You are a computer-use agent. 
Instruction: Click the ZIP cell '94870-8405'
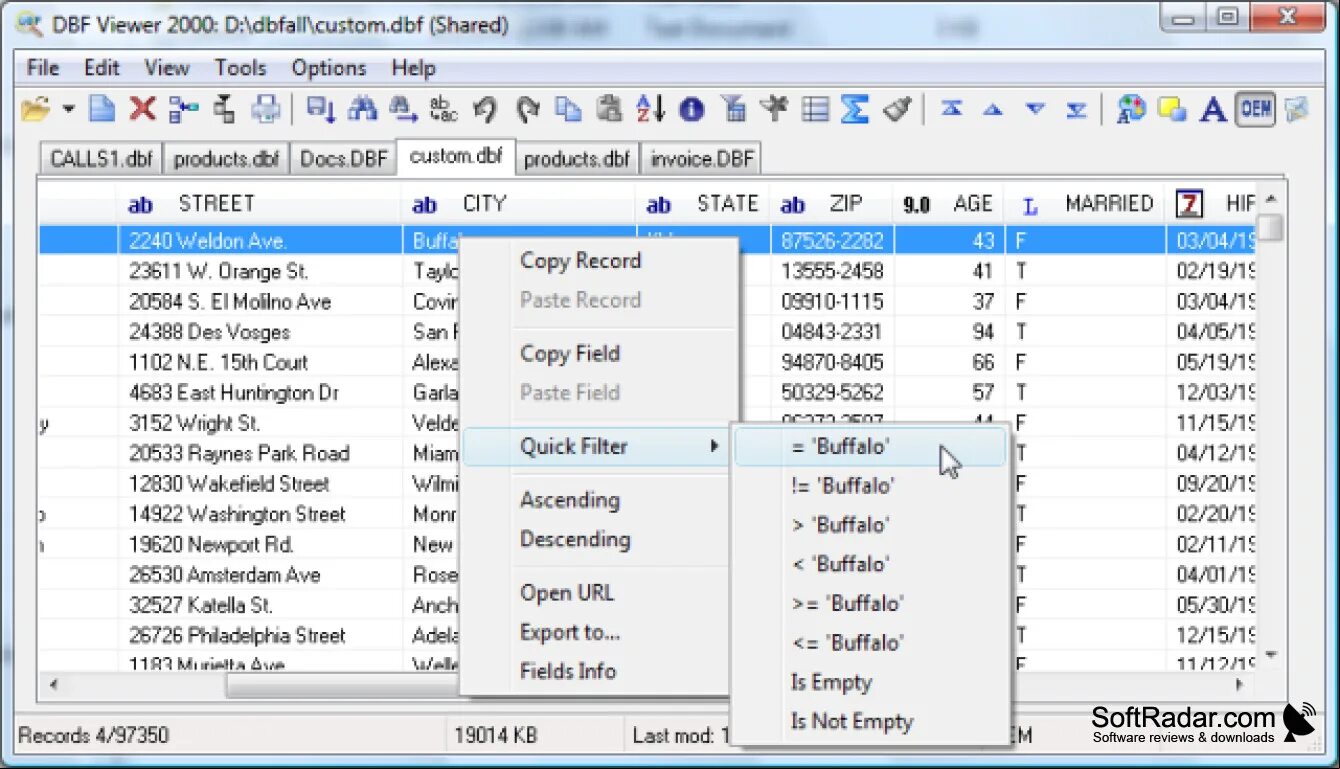(832, 362)
